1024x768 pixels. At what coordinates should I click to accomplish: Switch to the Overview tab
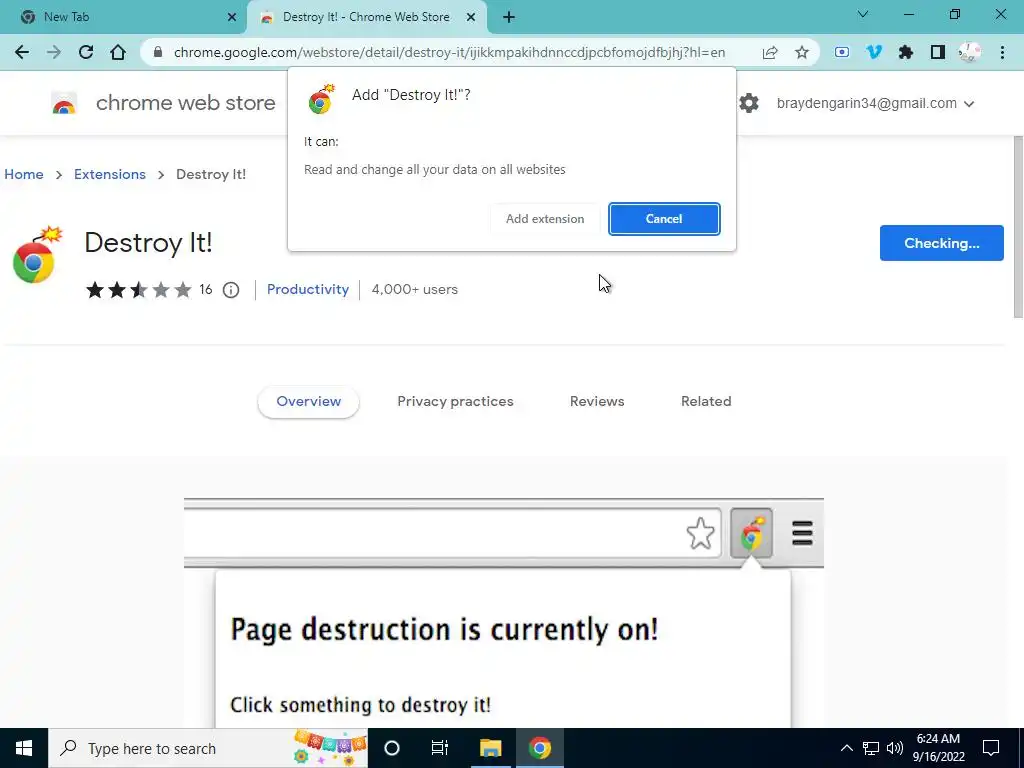click(x=308, y=402)
